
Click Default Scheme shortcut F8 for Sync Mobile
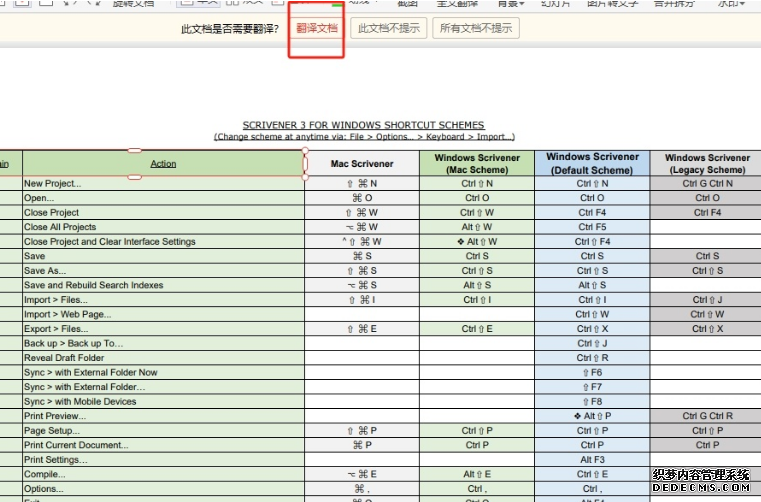coord(592,402)
